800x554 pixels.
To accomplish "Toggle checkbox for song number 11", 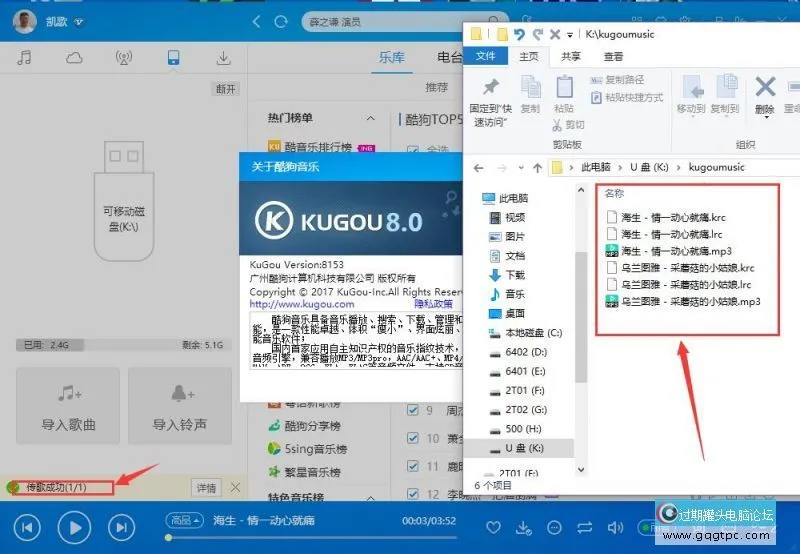I will click(413, 466).
